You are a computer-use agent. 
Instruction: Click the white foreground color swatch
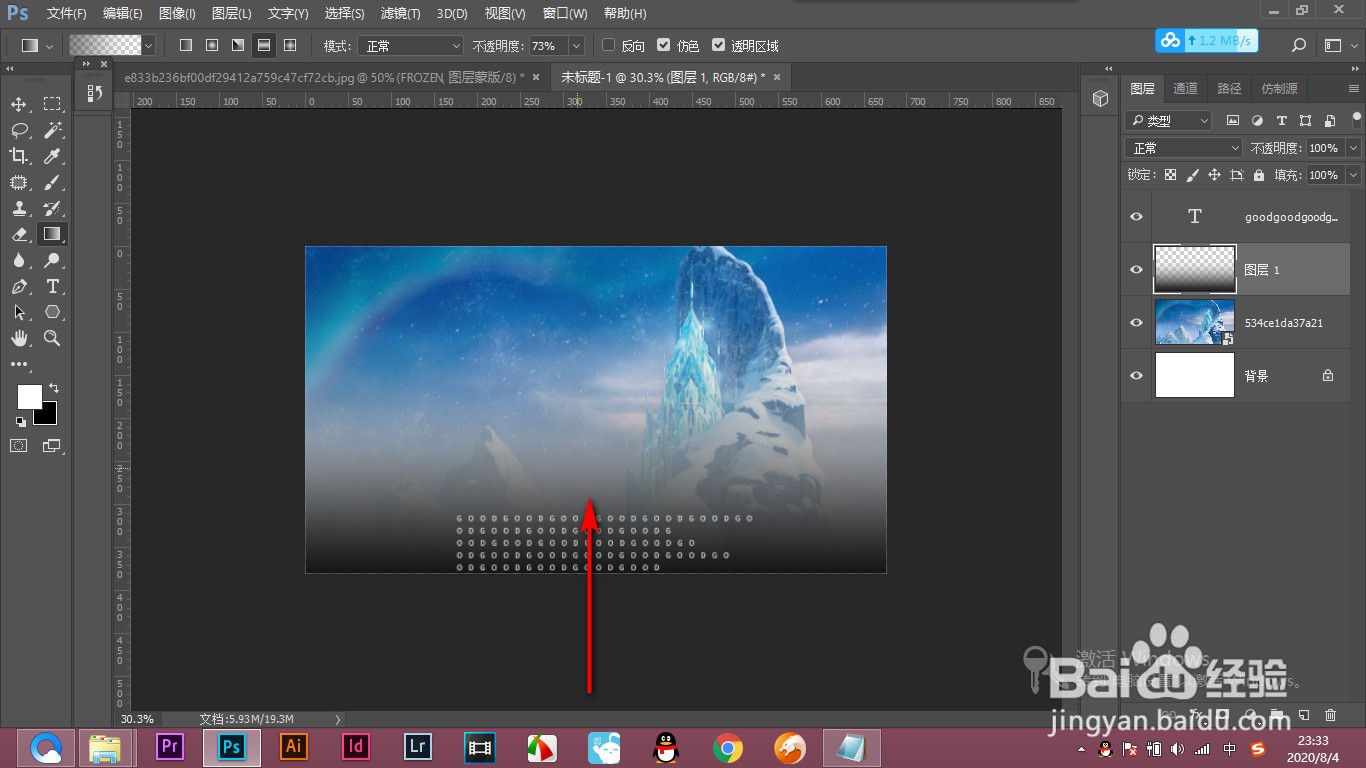(x=27, y=395)
